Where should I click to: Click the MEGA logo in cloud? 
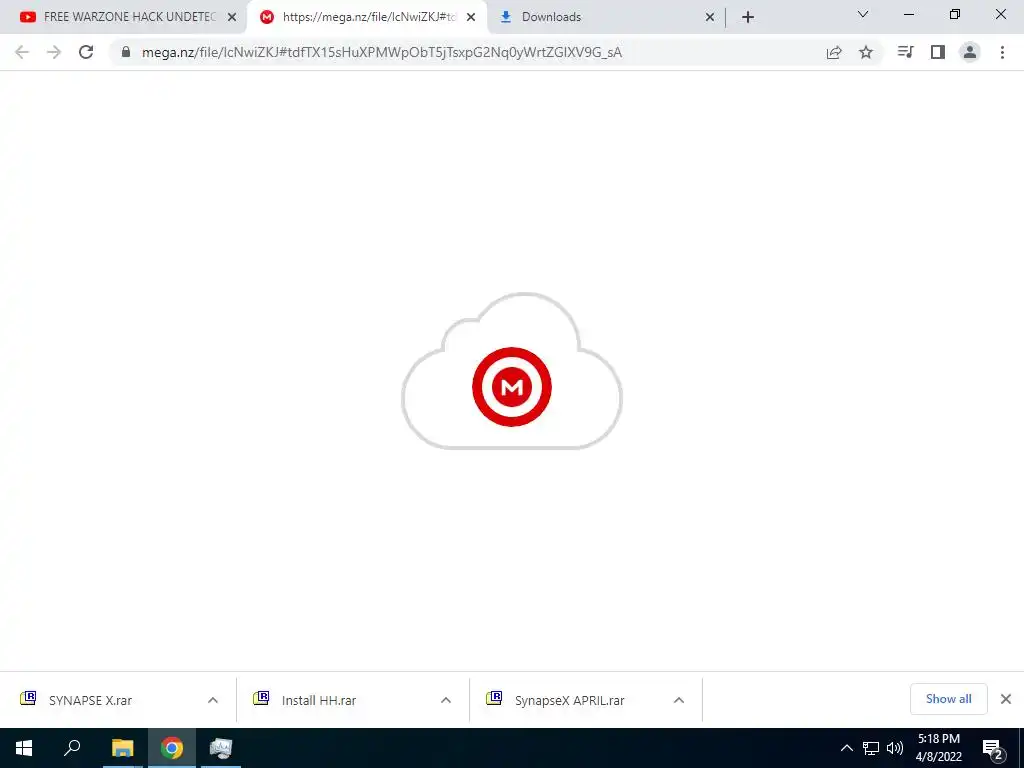tap(512, 387)
